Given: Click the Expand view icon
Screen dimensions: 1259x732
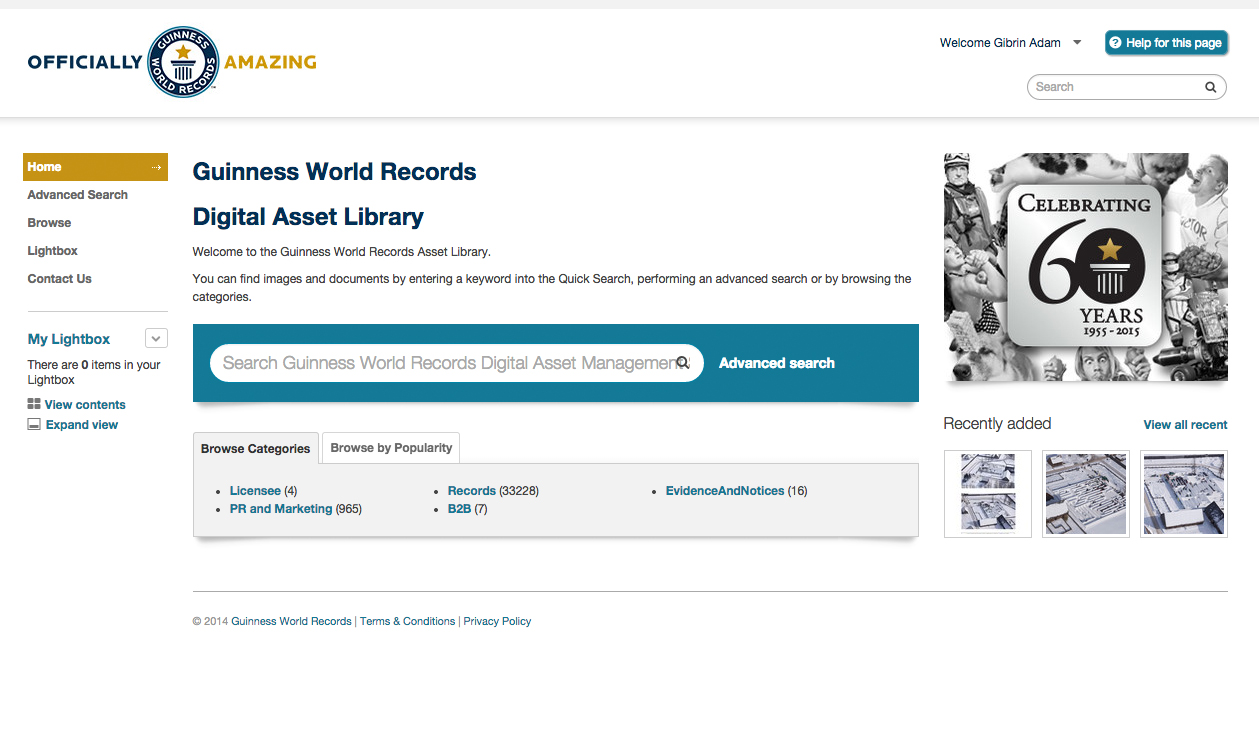Looking at the screenshot, I should (x=34, y=425).
